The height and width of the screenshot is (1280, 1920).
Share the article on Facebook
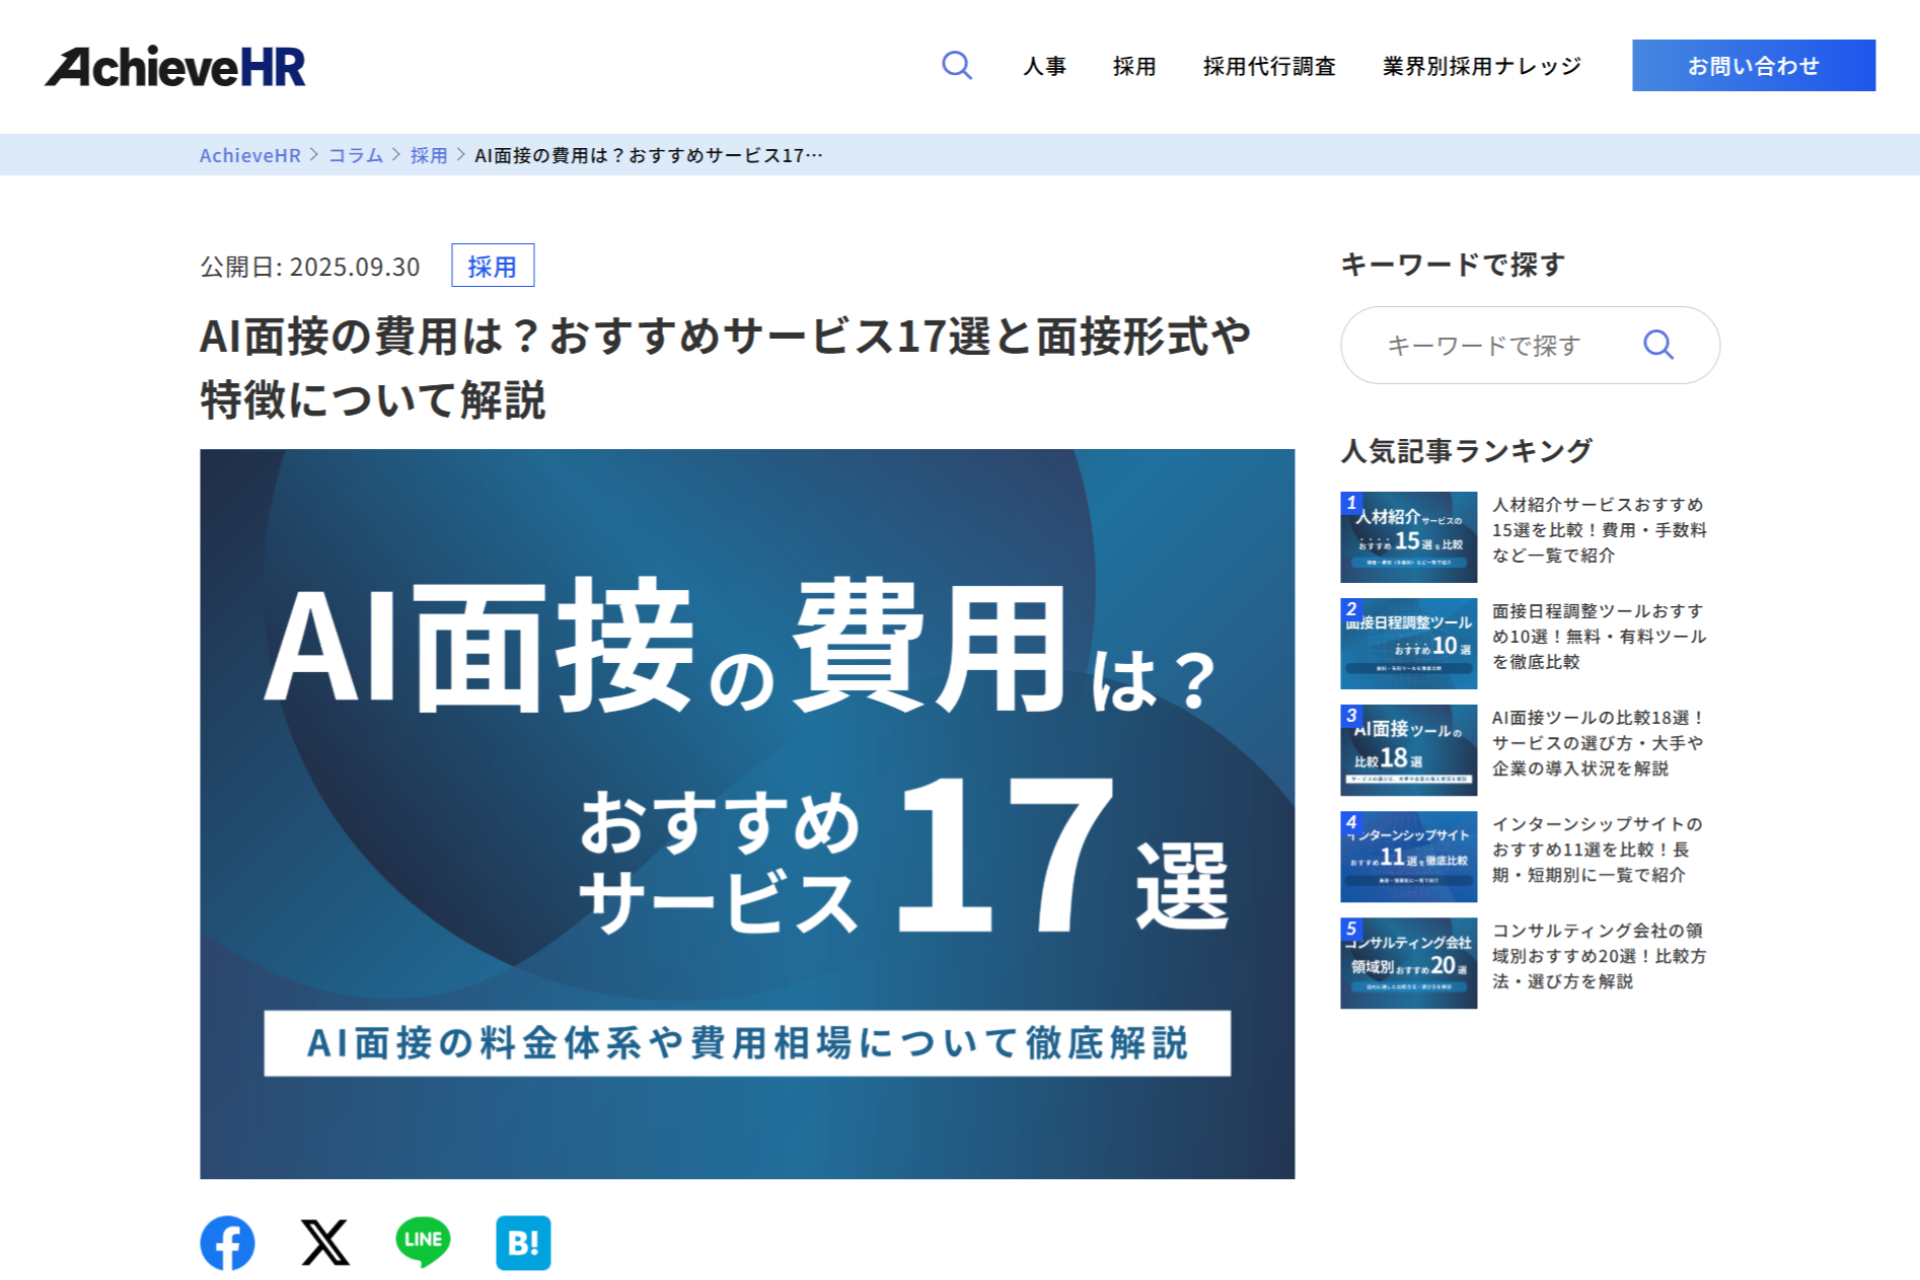(227, 1243)
